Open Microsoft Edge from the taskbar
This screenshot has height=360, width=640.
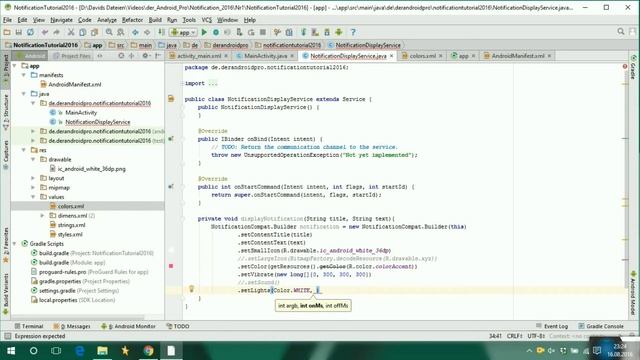[80, 351]
